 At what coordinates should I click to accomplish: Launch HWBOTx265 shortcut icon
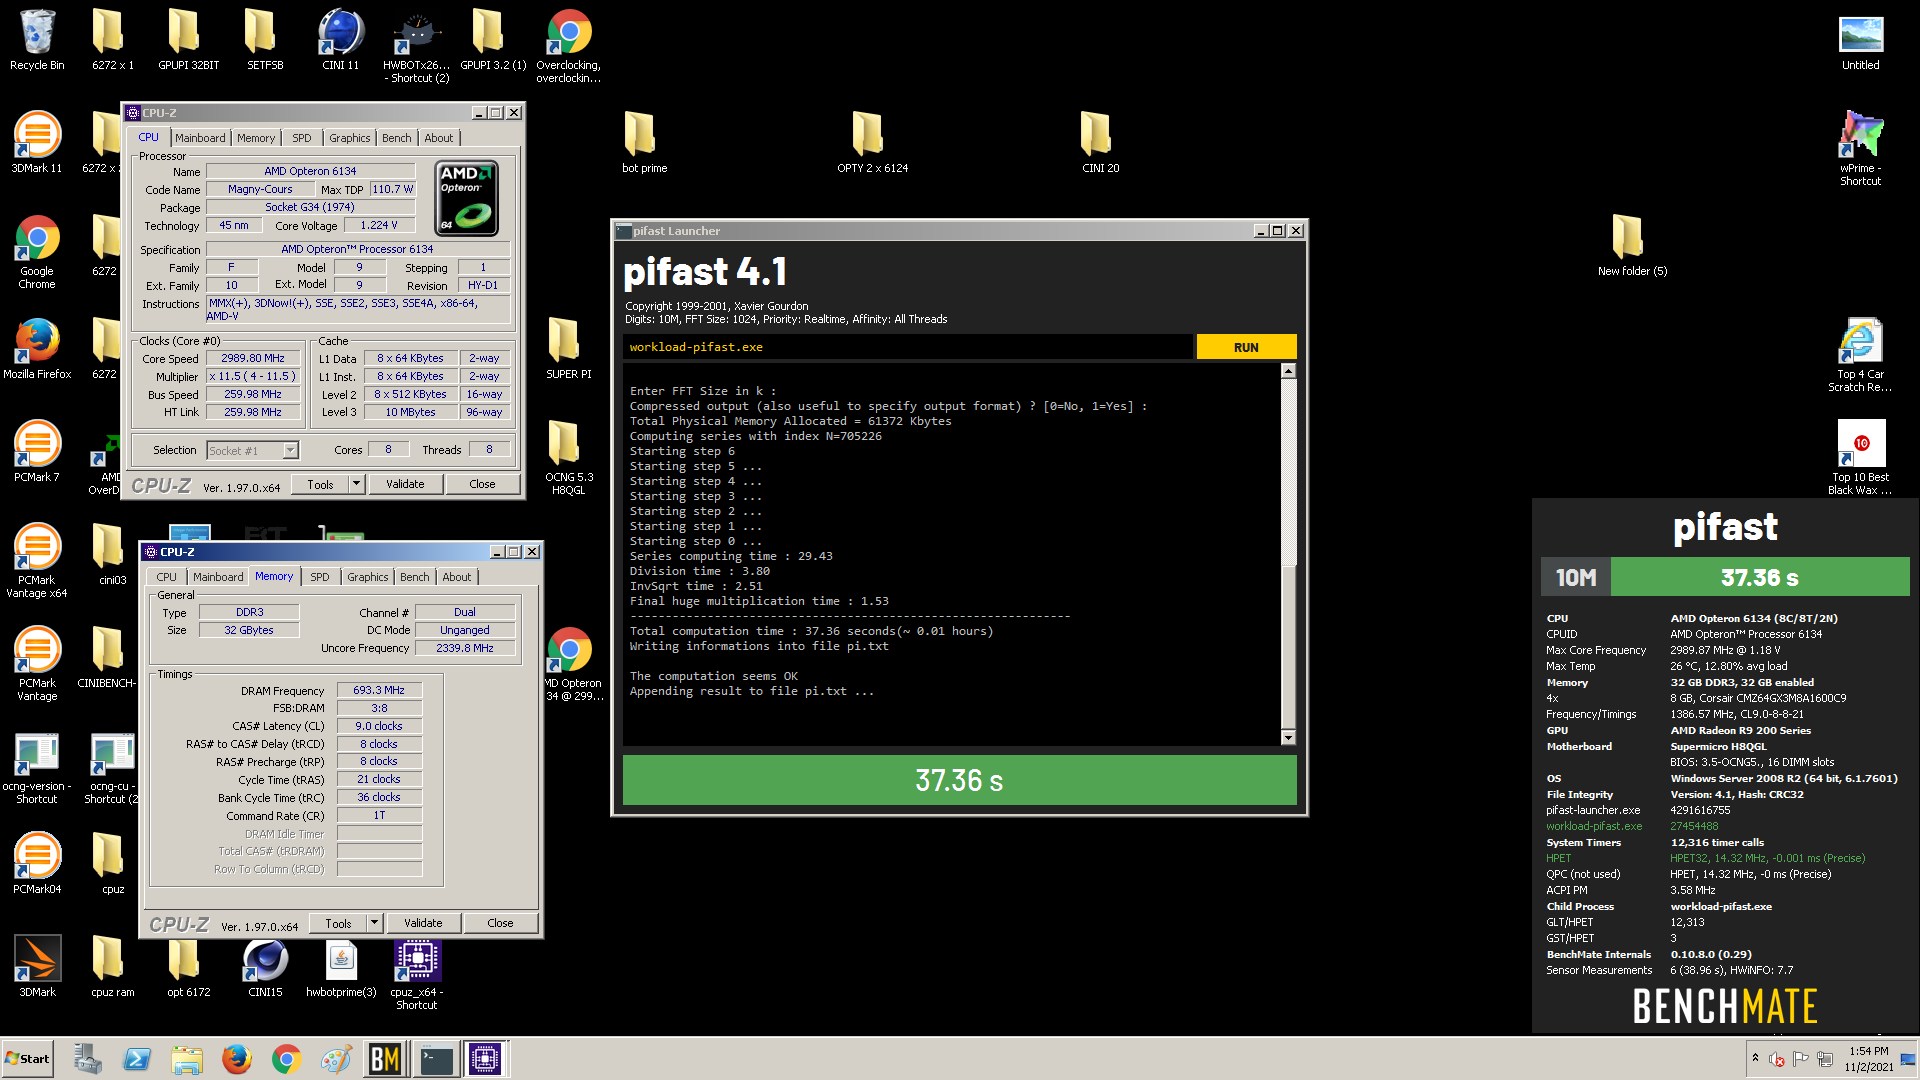[417, 46]
